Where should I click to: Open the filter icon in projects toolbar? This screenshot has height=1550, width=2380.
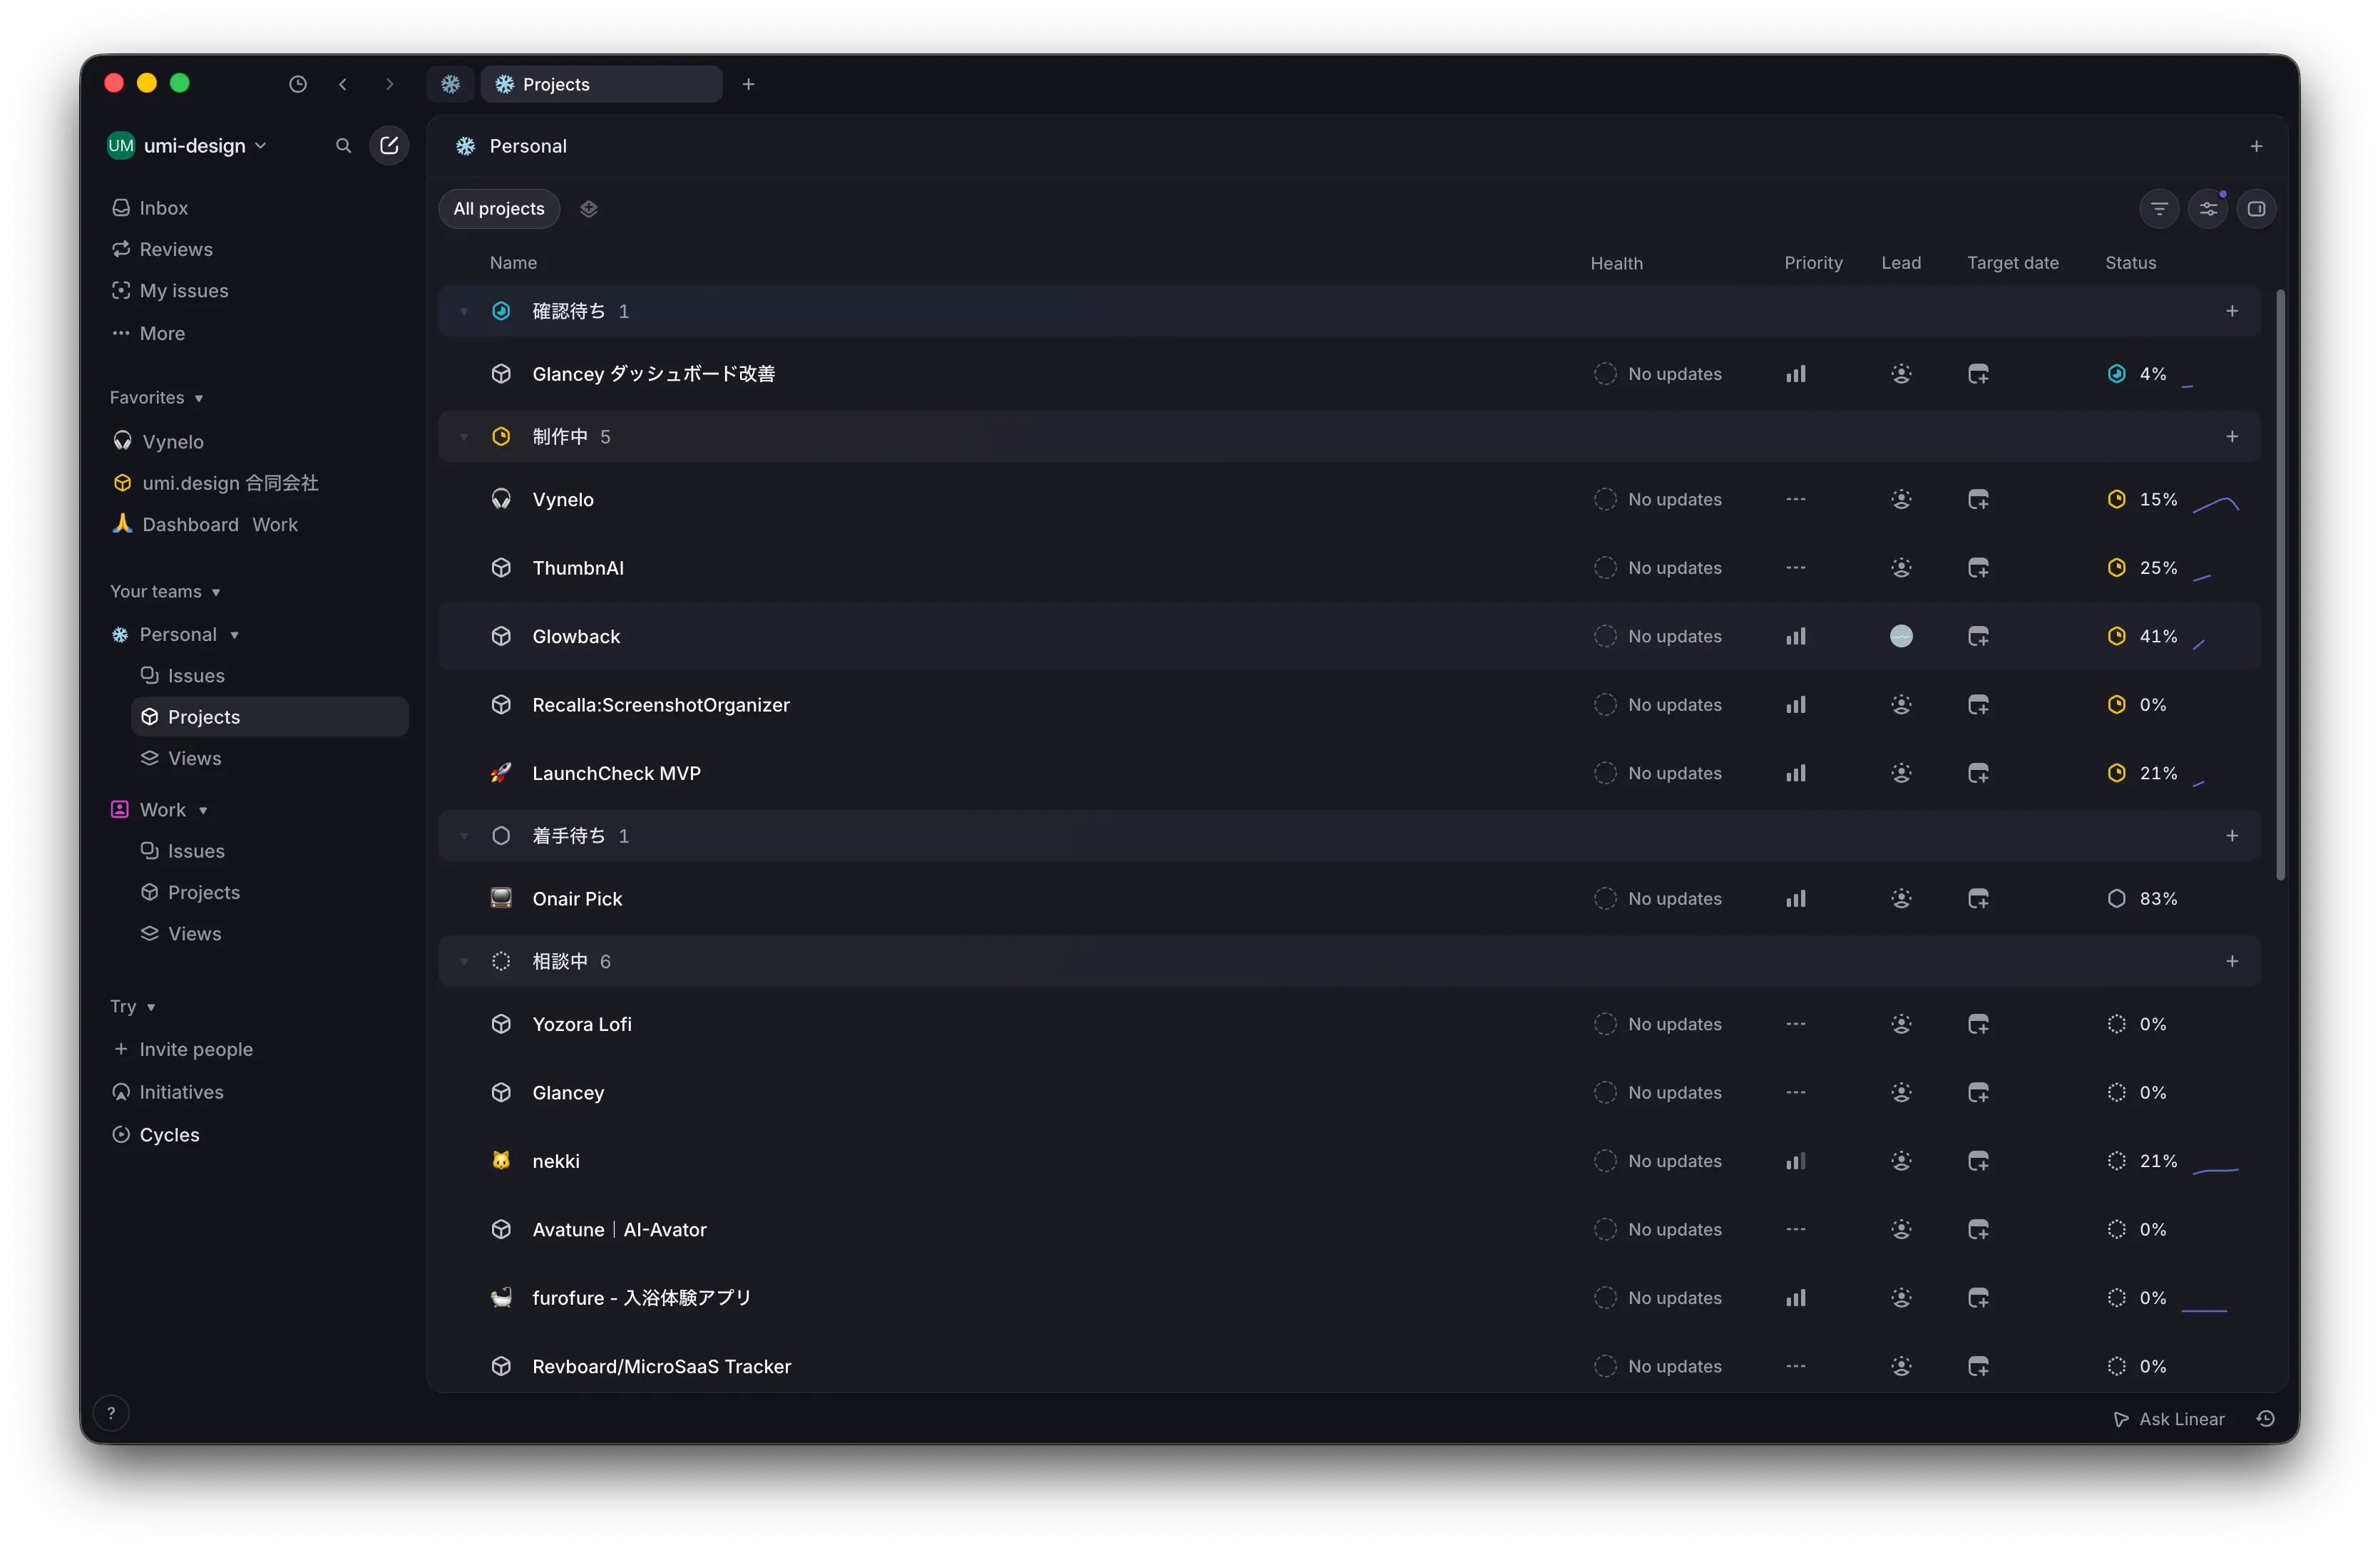pyautogui.click(x=2159, y=209)
